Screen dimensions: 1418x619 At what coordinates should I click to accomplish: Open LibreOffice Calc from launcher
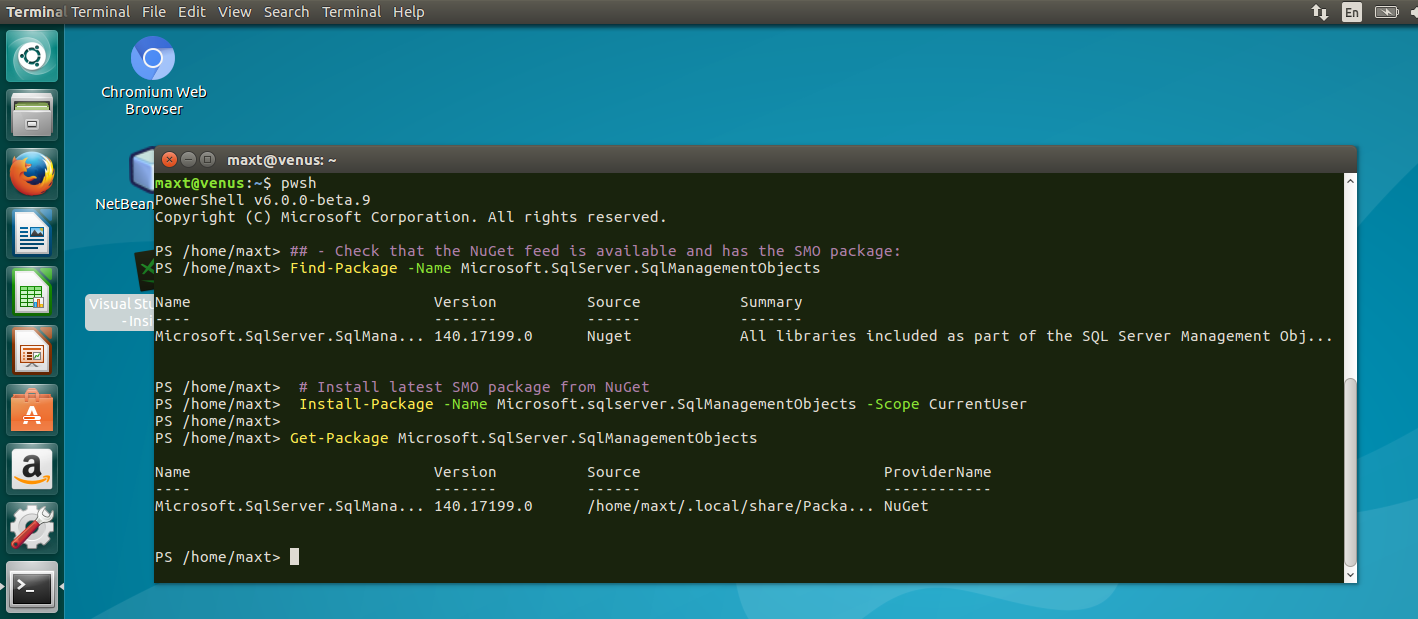point(32,292)
